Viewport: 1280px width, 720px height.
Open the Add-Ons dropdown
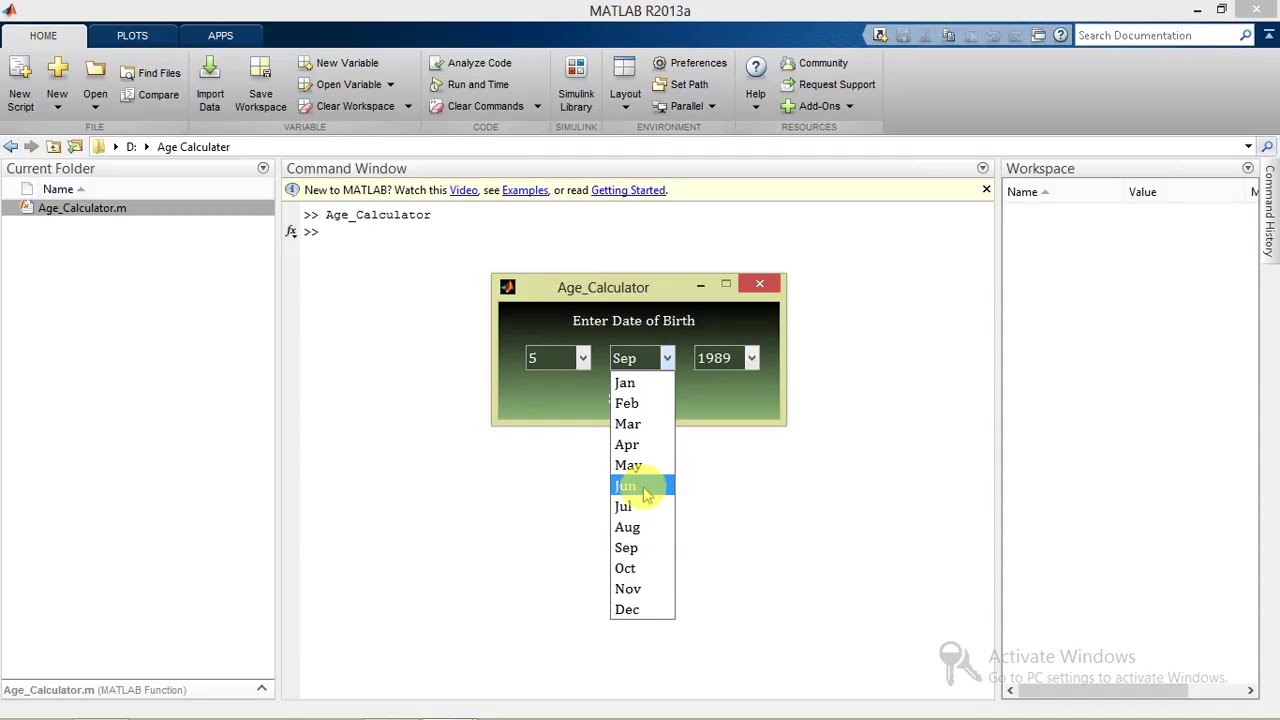click(x=817, y=107)
